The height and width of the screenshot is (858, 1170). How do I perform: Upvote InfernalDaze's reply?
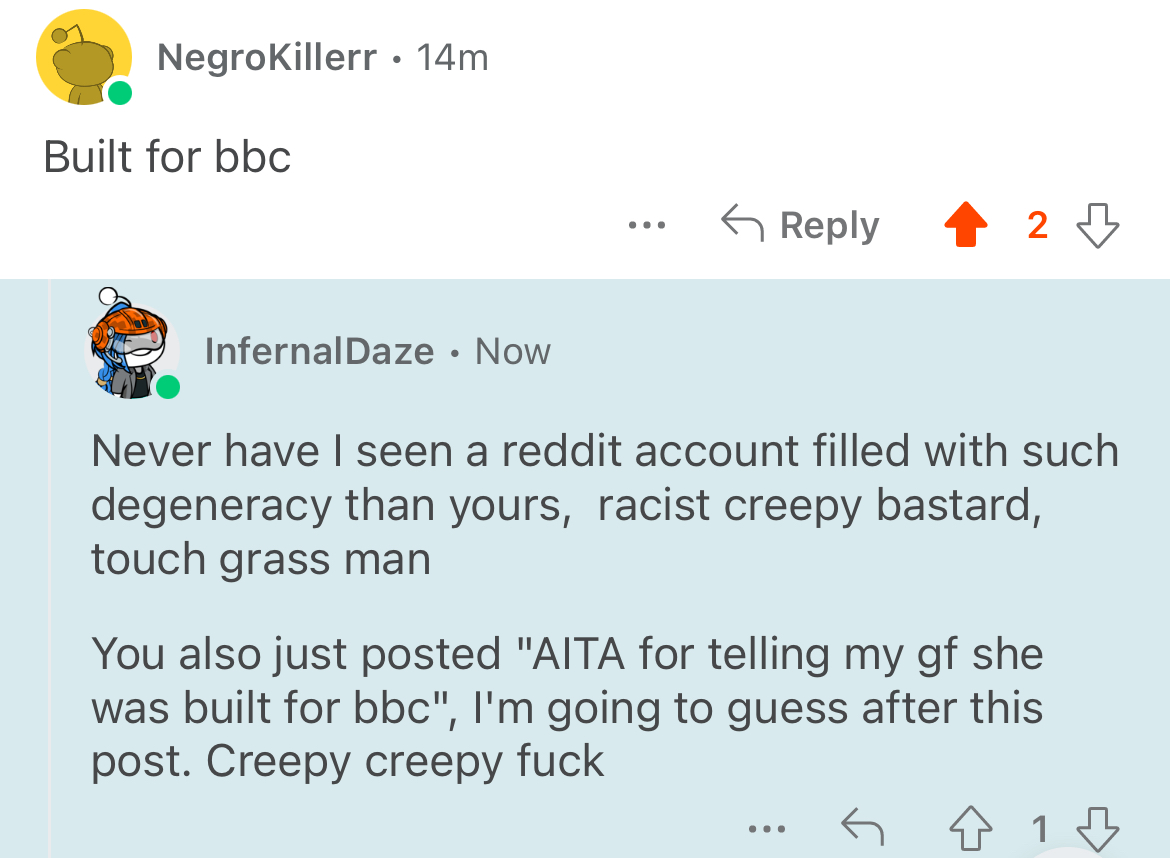tap(971, 828)
